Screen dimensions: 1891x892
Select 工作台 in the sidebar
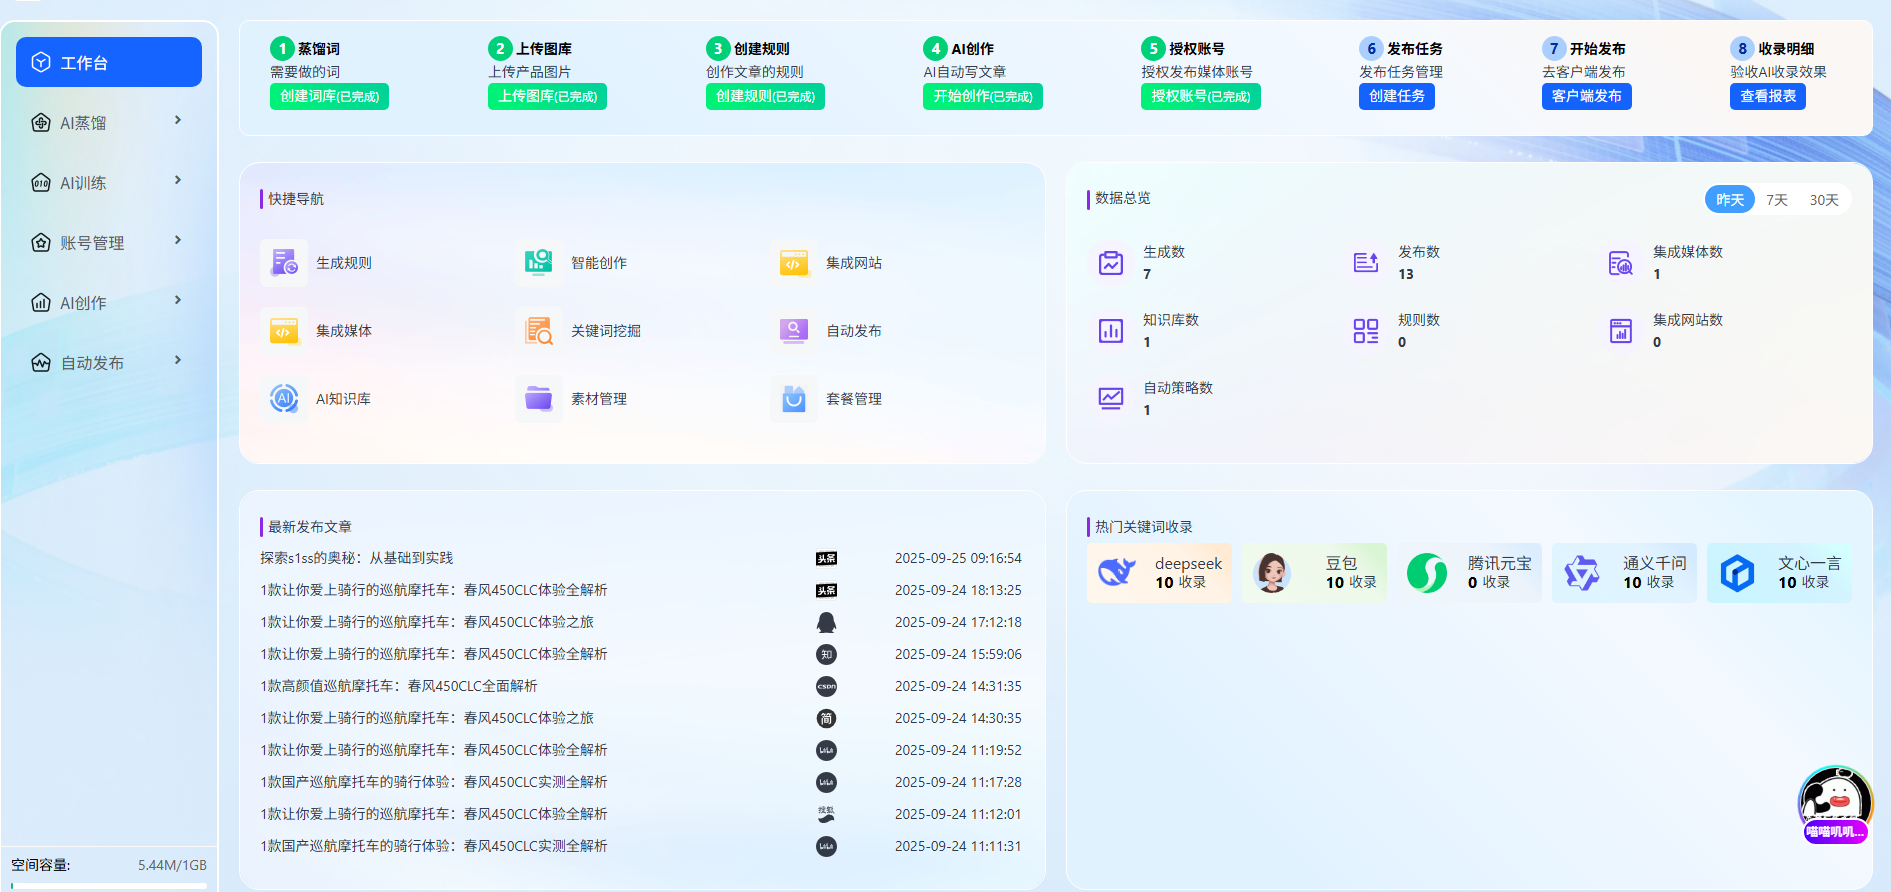click(109, 63)
